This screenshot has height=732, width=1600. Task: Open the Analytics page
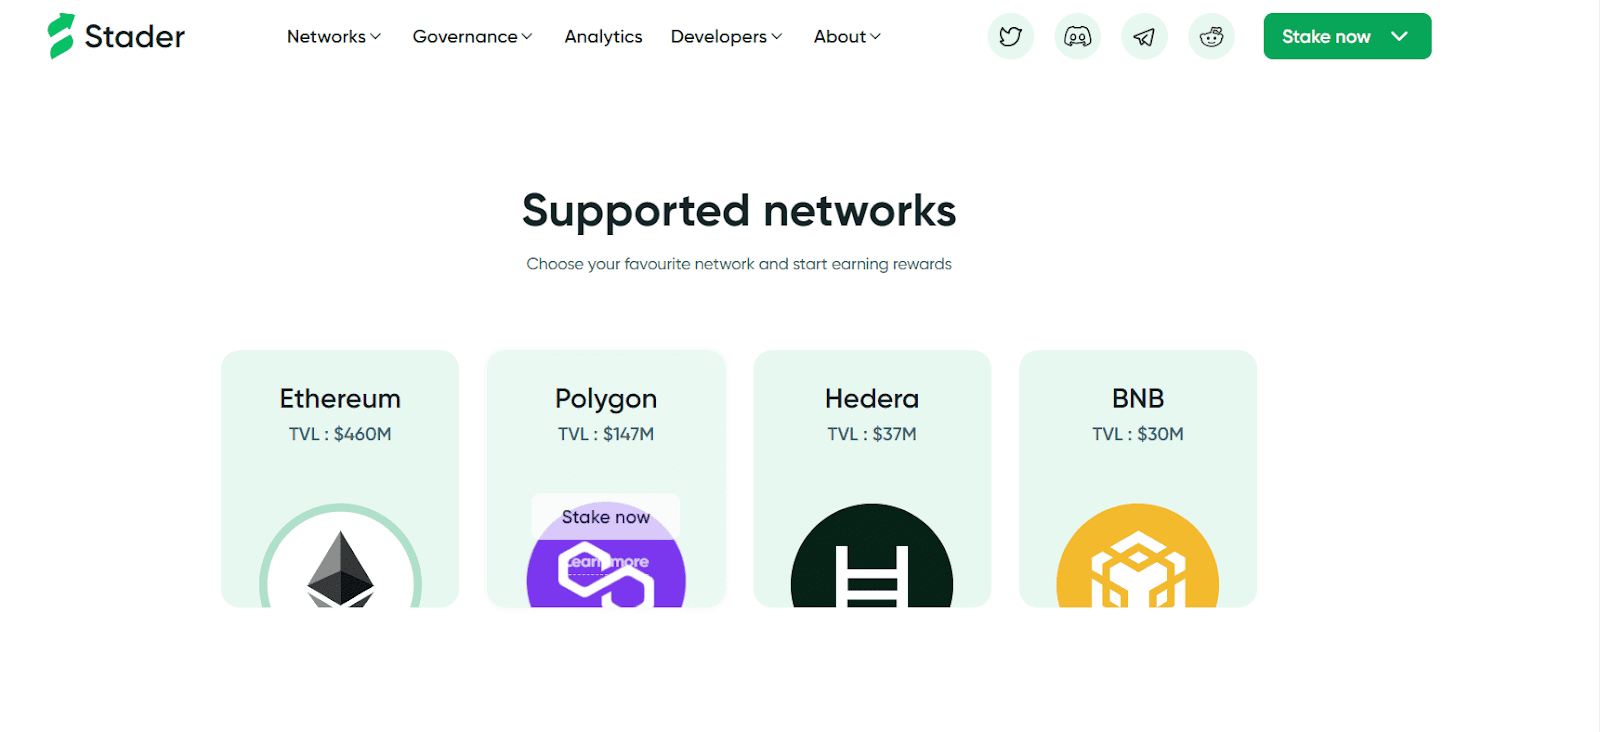tap(604, 37)
